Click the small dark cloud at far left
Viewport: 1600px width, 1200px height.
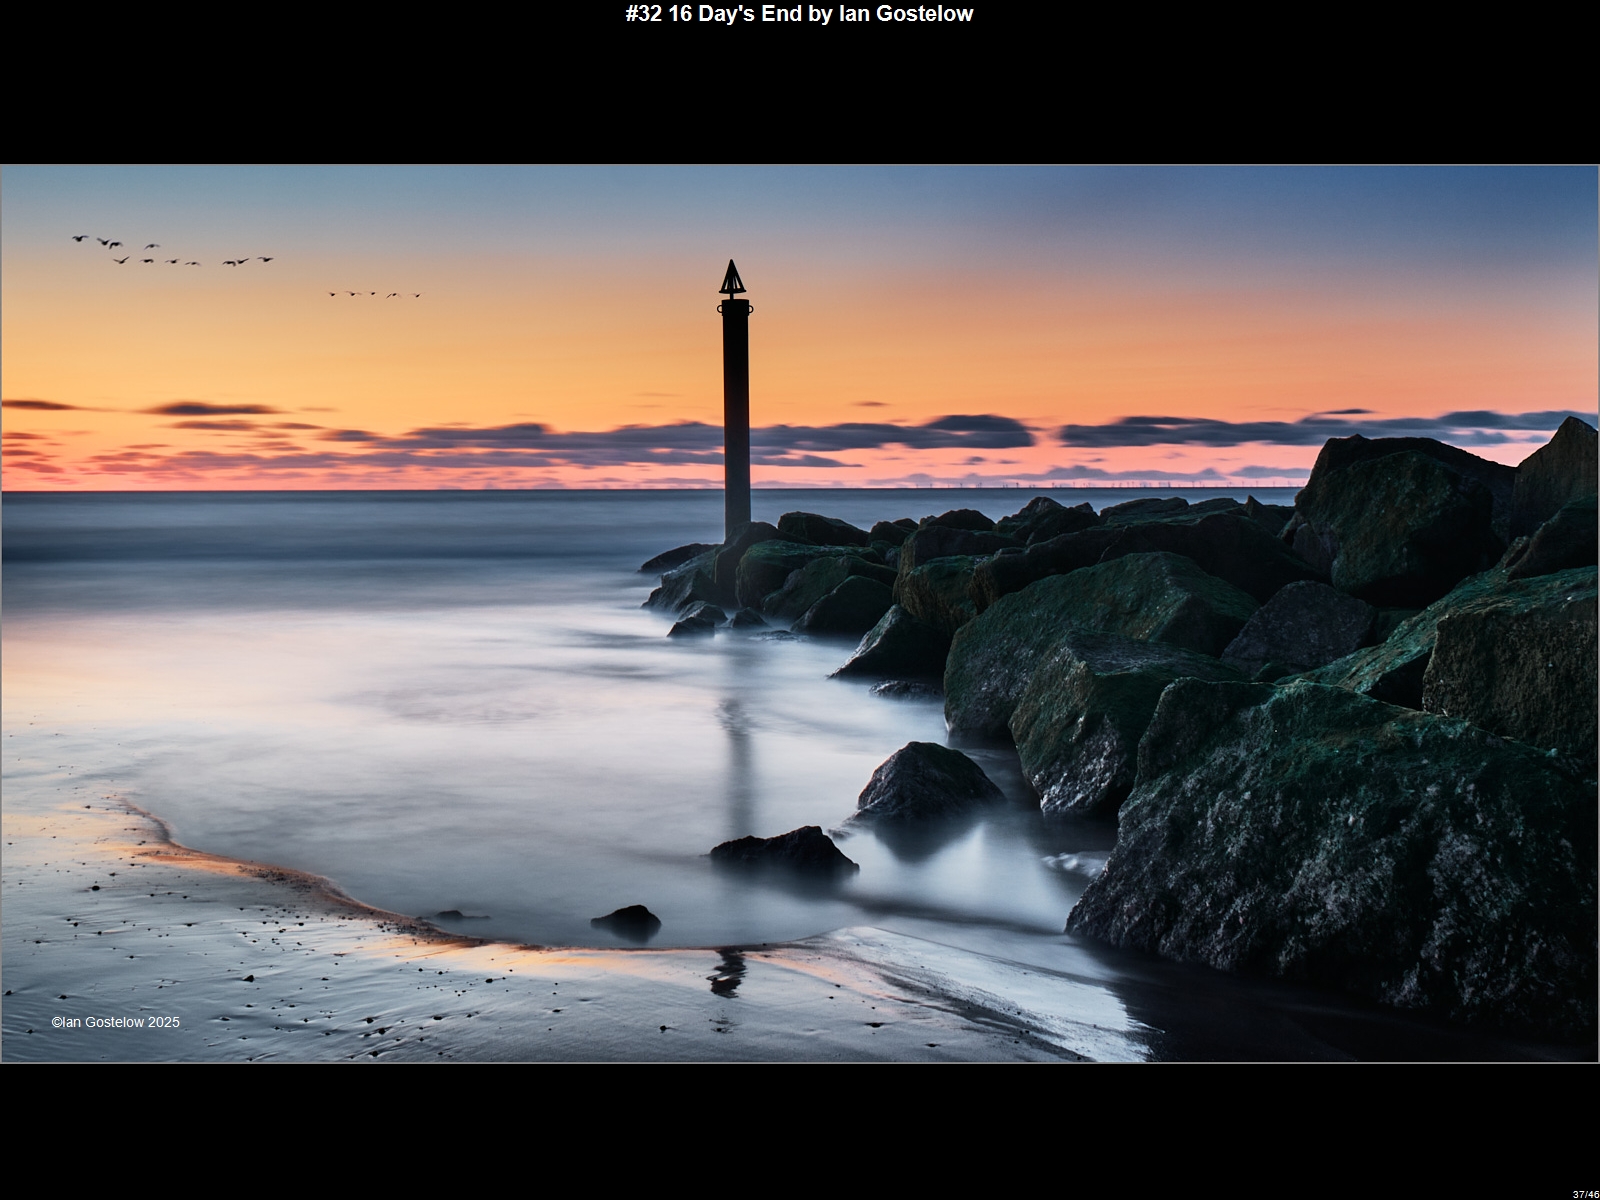point(40,405)
